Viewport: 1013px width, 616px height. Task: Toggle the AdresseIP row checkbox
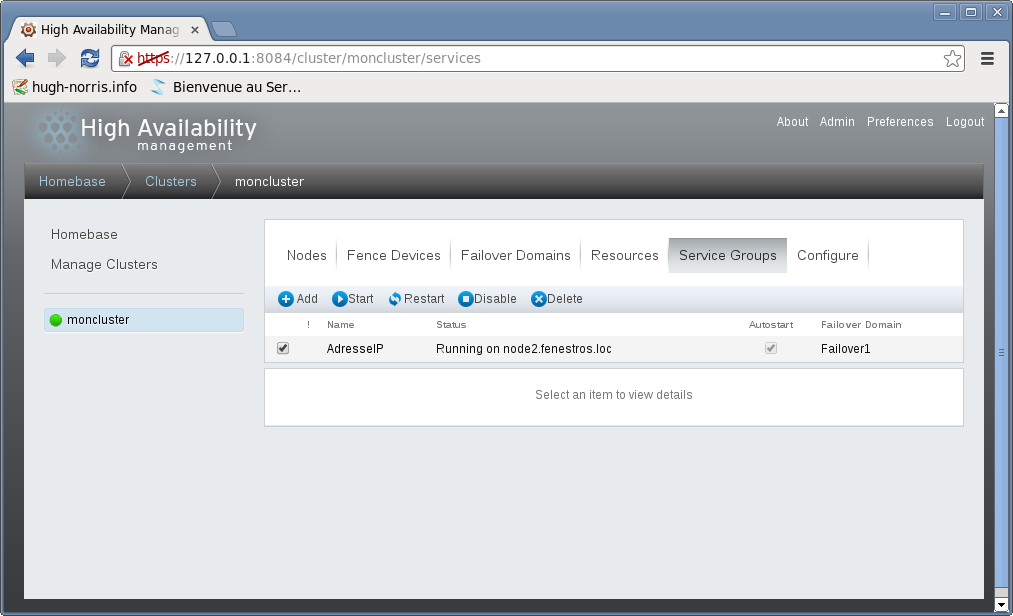pos(283,349)
